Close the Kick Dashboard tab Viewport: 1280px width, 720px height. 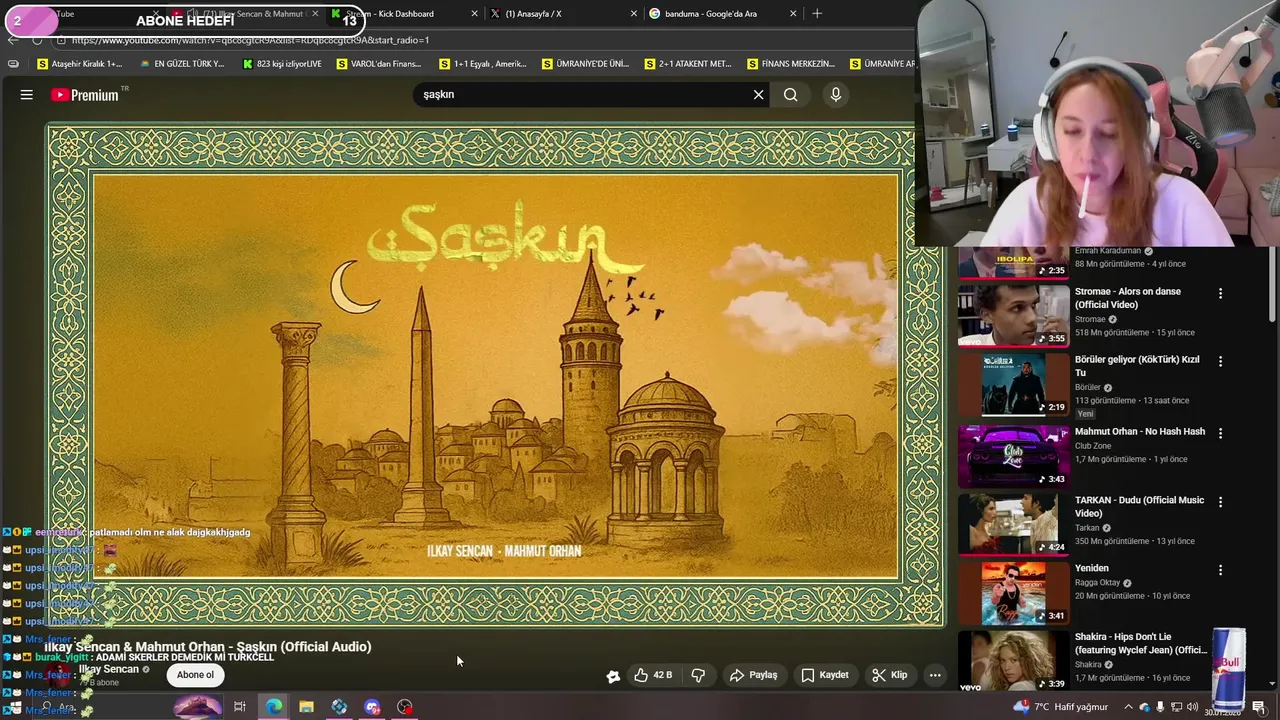pos(473,14)
